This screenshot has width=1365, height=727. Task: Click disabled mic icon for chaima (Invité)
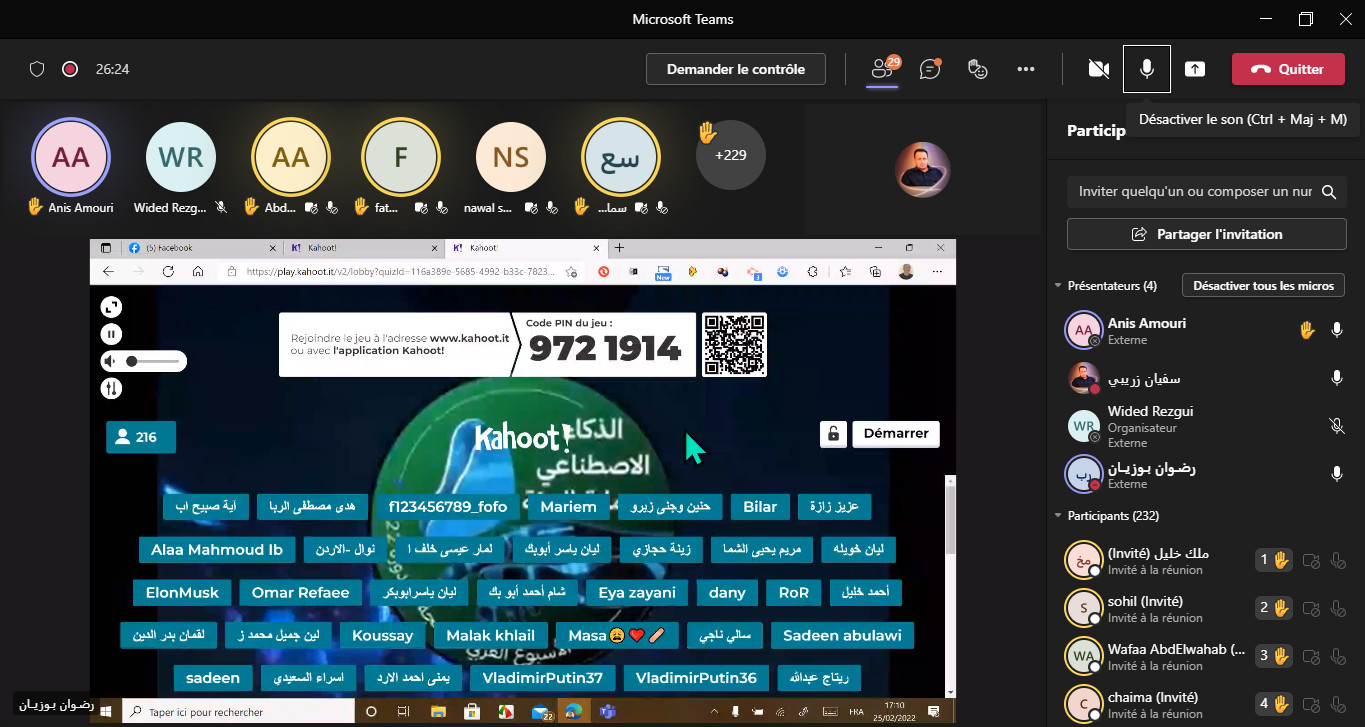[x=1338, y=704]
